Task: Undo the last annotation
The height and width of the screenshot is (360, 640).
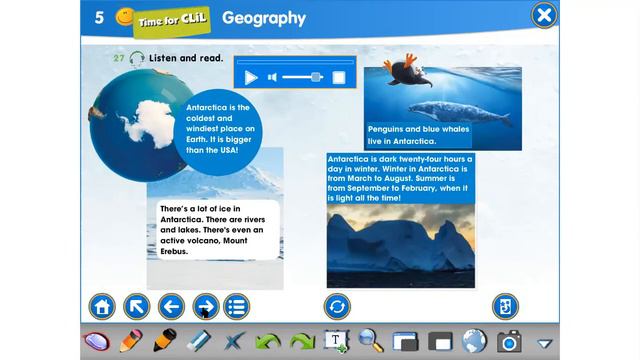Action: [x=268, y=342]
